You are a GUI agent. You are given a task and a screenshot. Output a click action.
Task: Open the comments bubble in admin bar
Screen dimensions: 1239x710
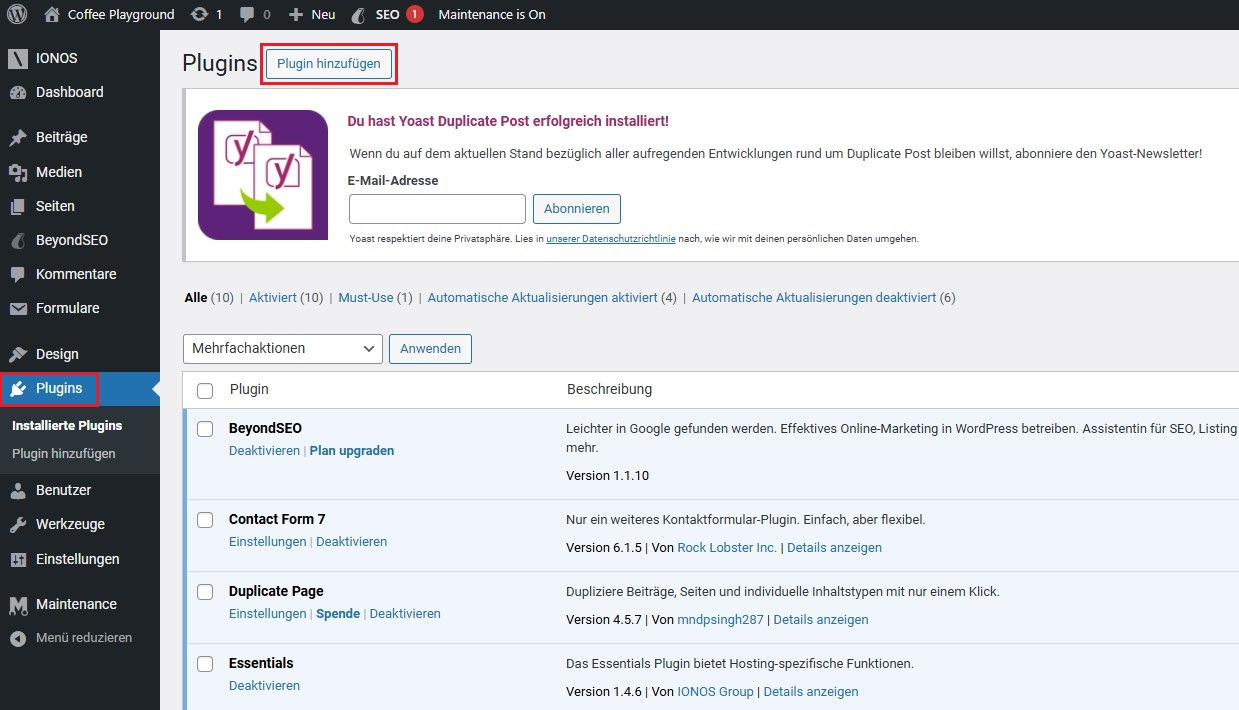tap(248, 14)
